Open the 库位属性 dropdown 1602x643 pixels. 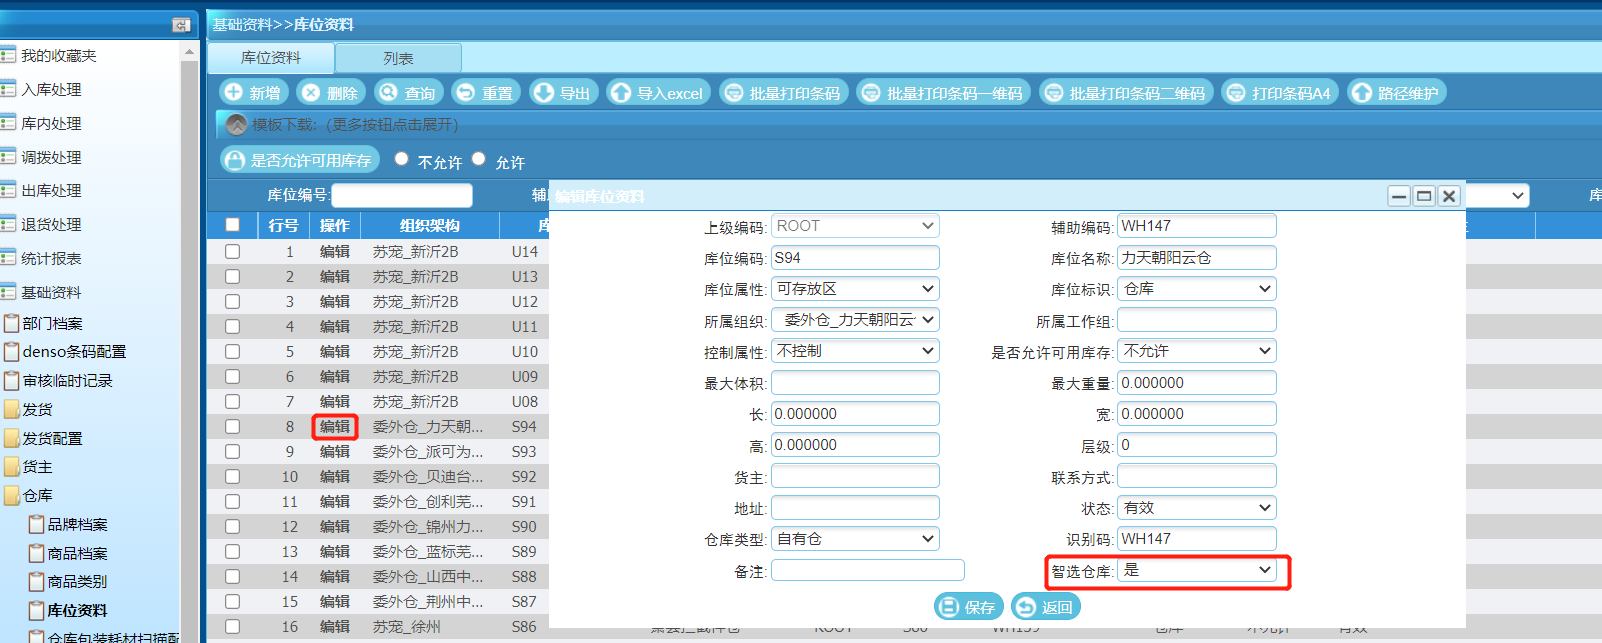pyautogui.click(x=855, y=289)
